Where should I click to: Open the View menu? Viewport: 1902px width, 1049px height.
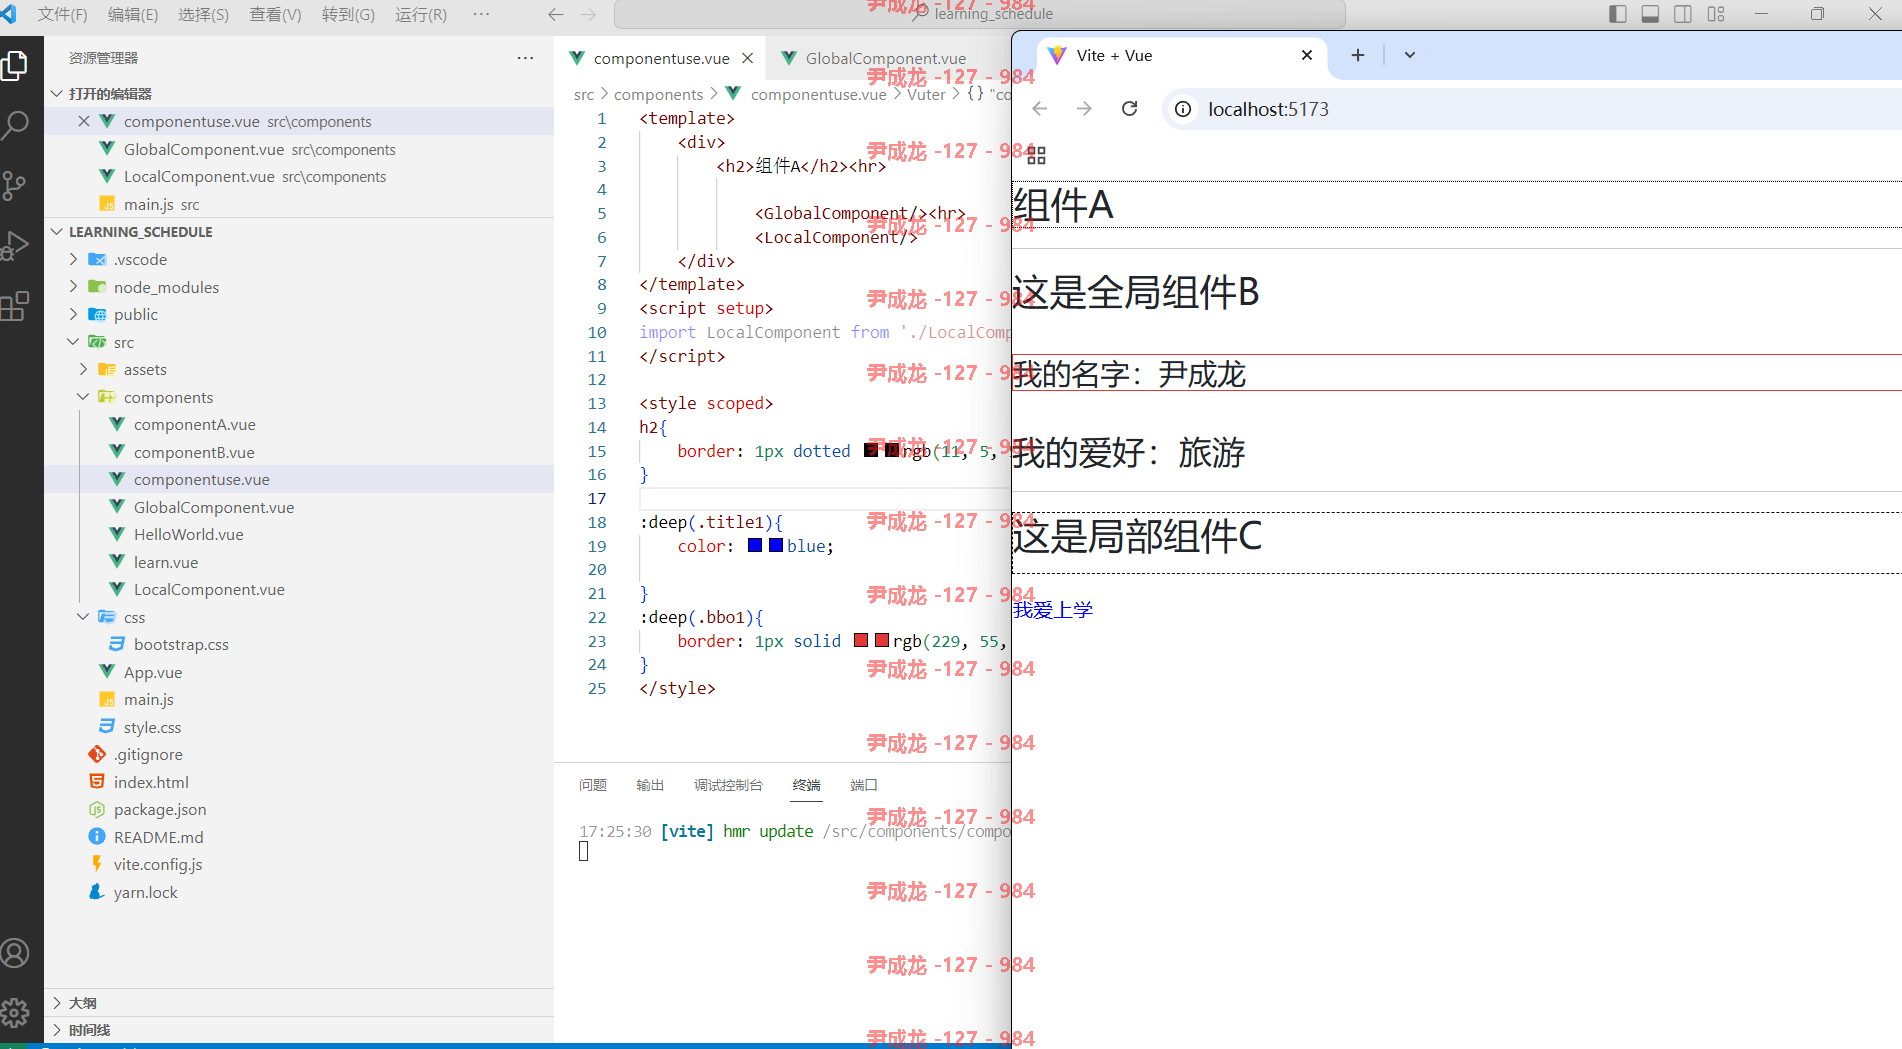coord(275,15)
